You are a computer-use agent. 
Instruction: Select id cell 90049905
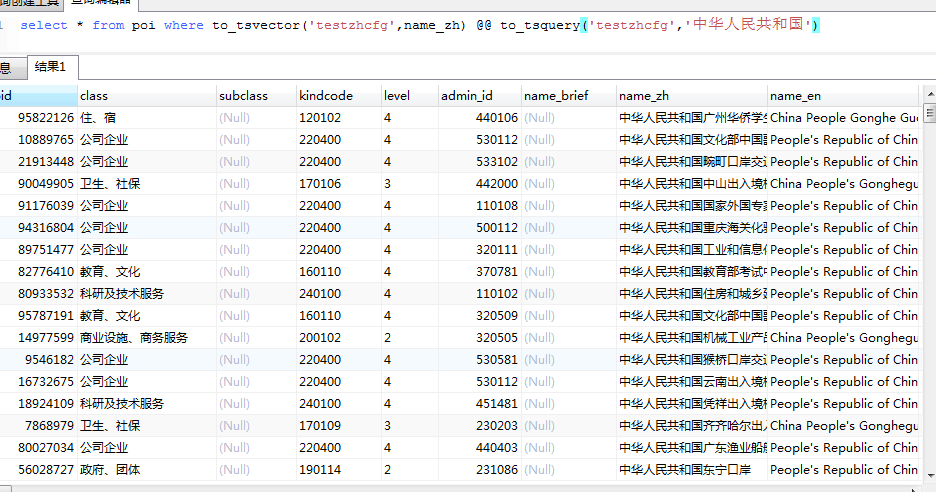(38, 184)
